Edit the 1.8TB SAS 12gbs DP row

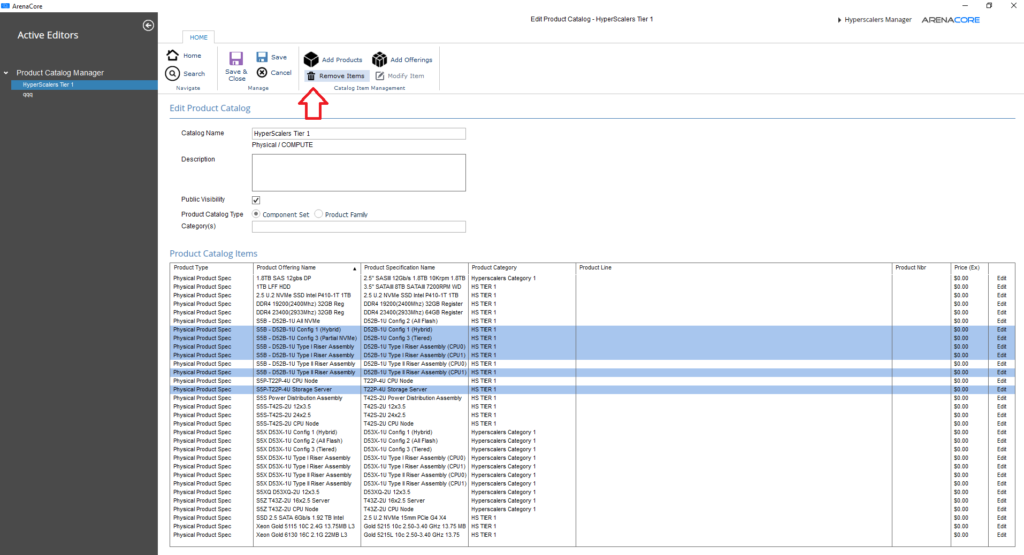point(1001,278)
